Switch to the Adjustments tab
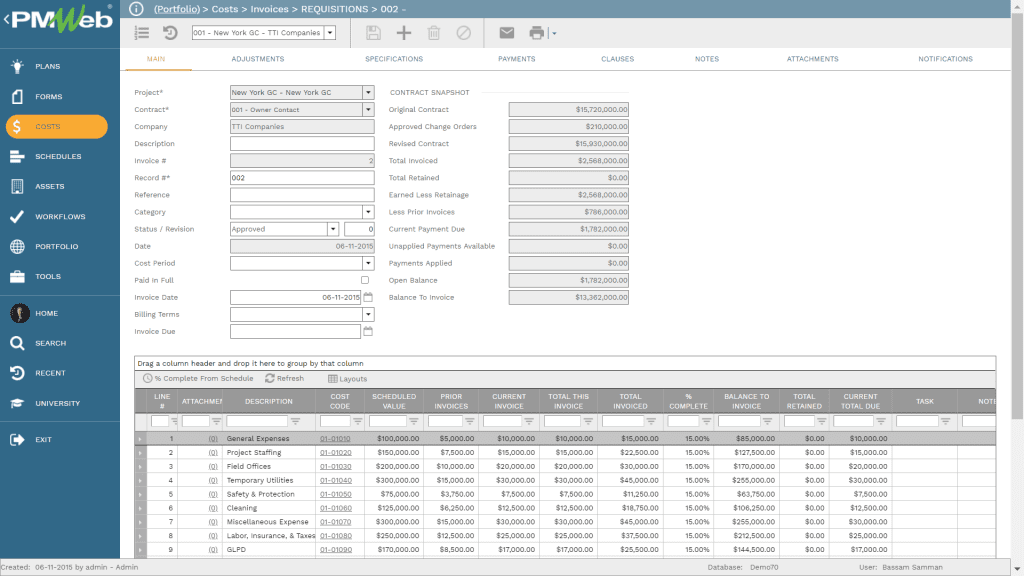The image size is (1024, 576). coord(257,59)
